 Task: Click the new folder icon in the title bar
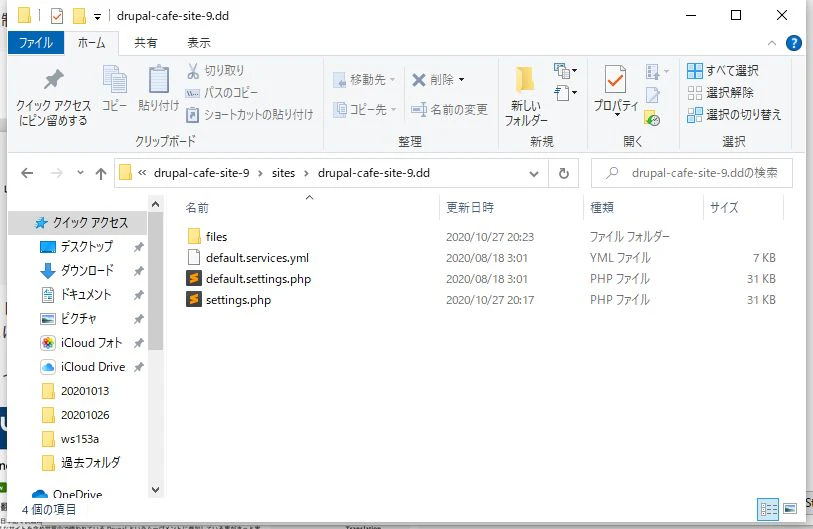[x=79, y=16]
